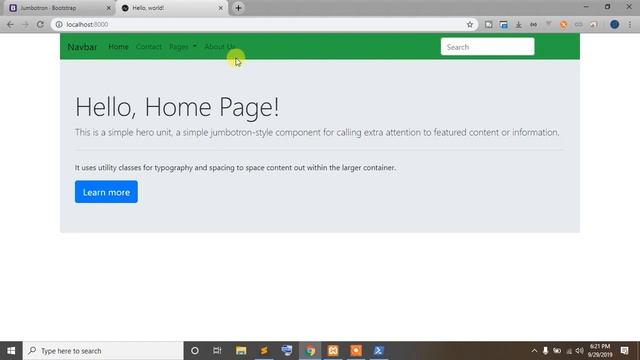The height and width of the screenshot is (360, 640).
Task: Click the Type here to search box
Action: point(103,351)
